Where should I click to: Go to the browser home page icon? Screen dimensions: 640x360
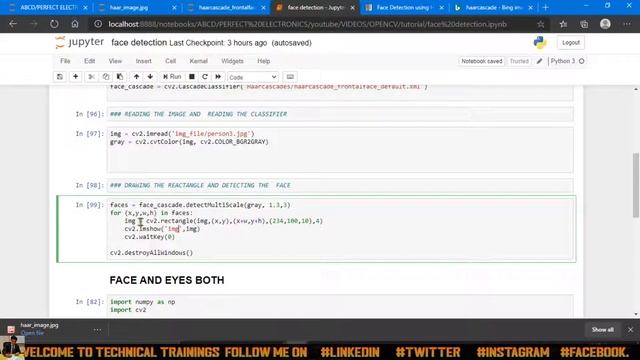75,24
